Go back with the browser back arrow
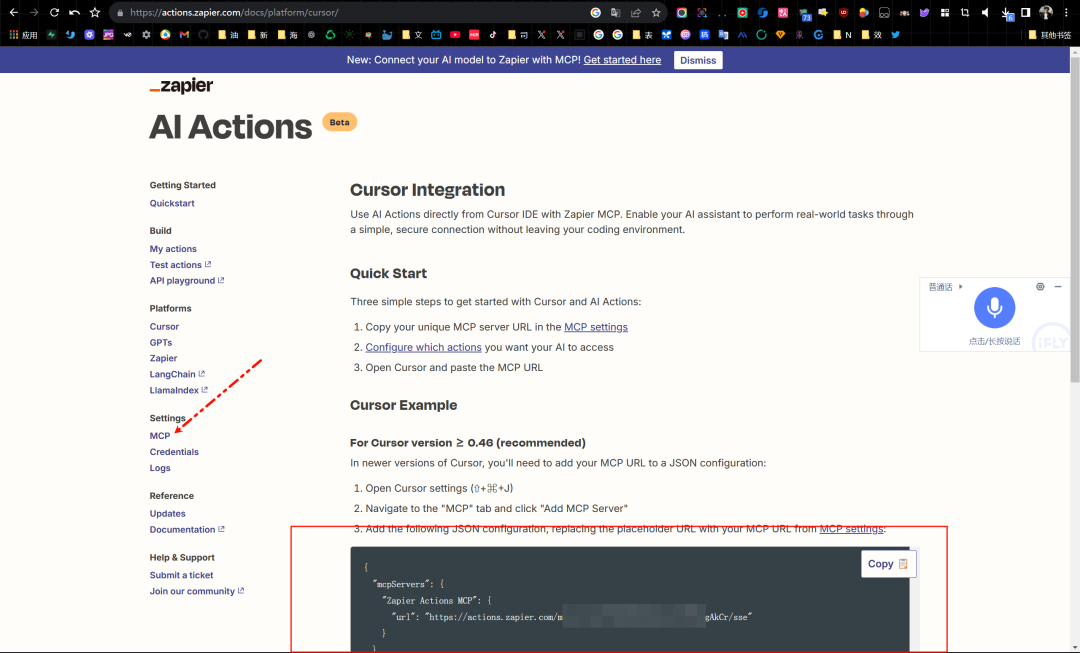This screenshot has width=1080, height=653. pos(14,12)
